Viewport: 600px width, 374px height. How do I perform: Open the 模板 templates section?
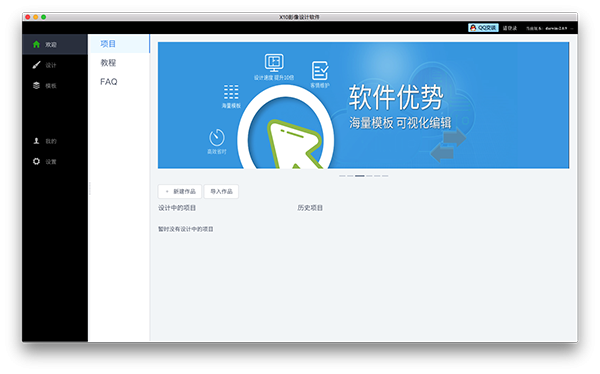point(55,85)
